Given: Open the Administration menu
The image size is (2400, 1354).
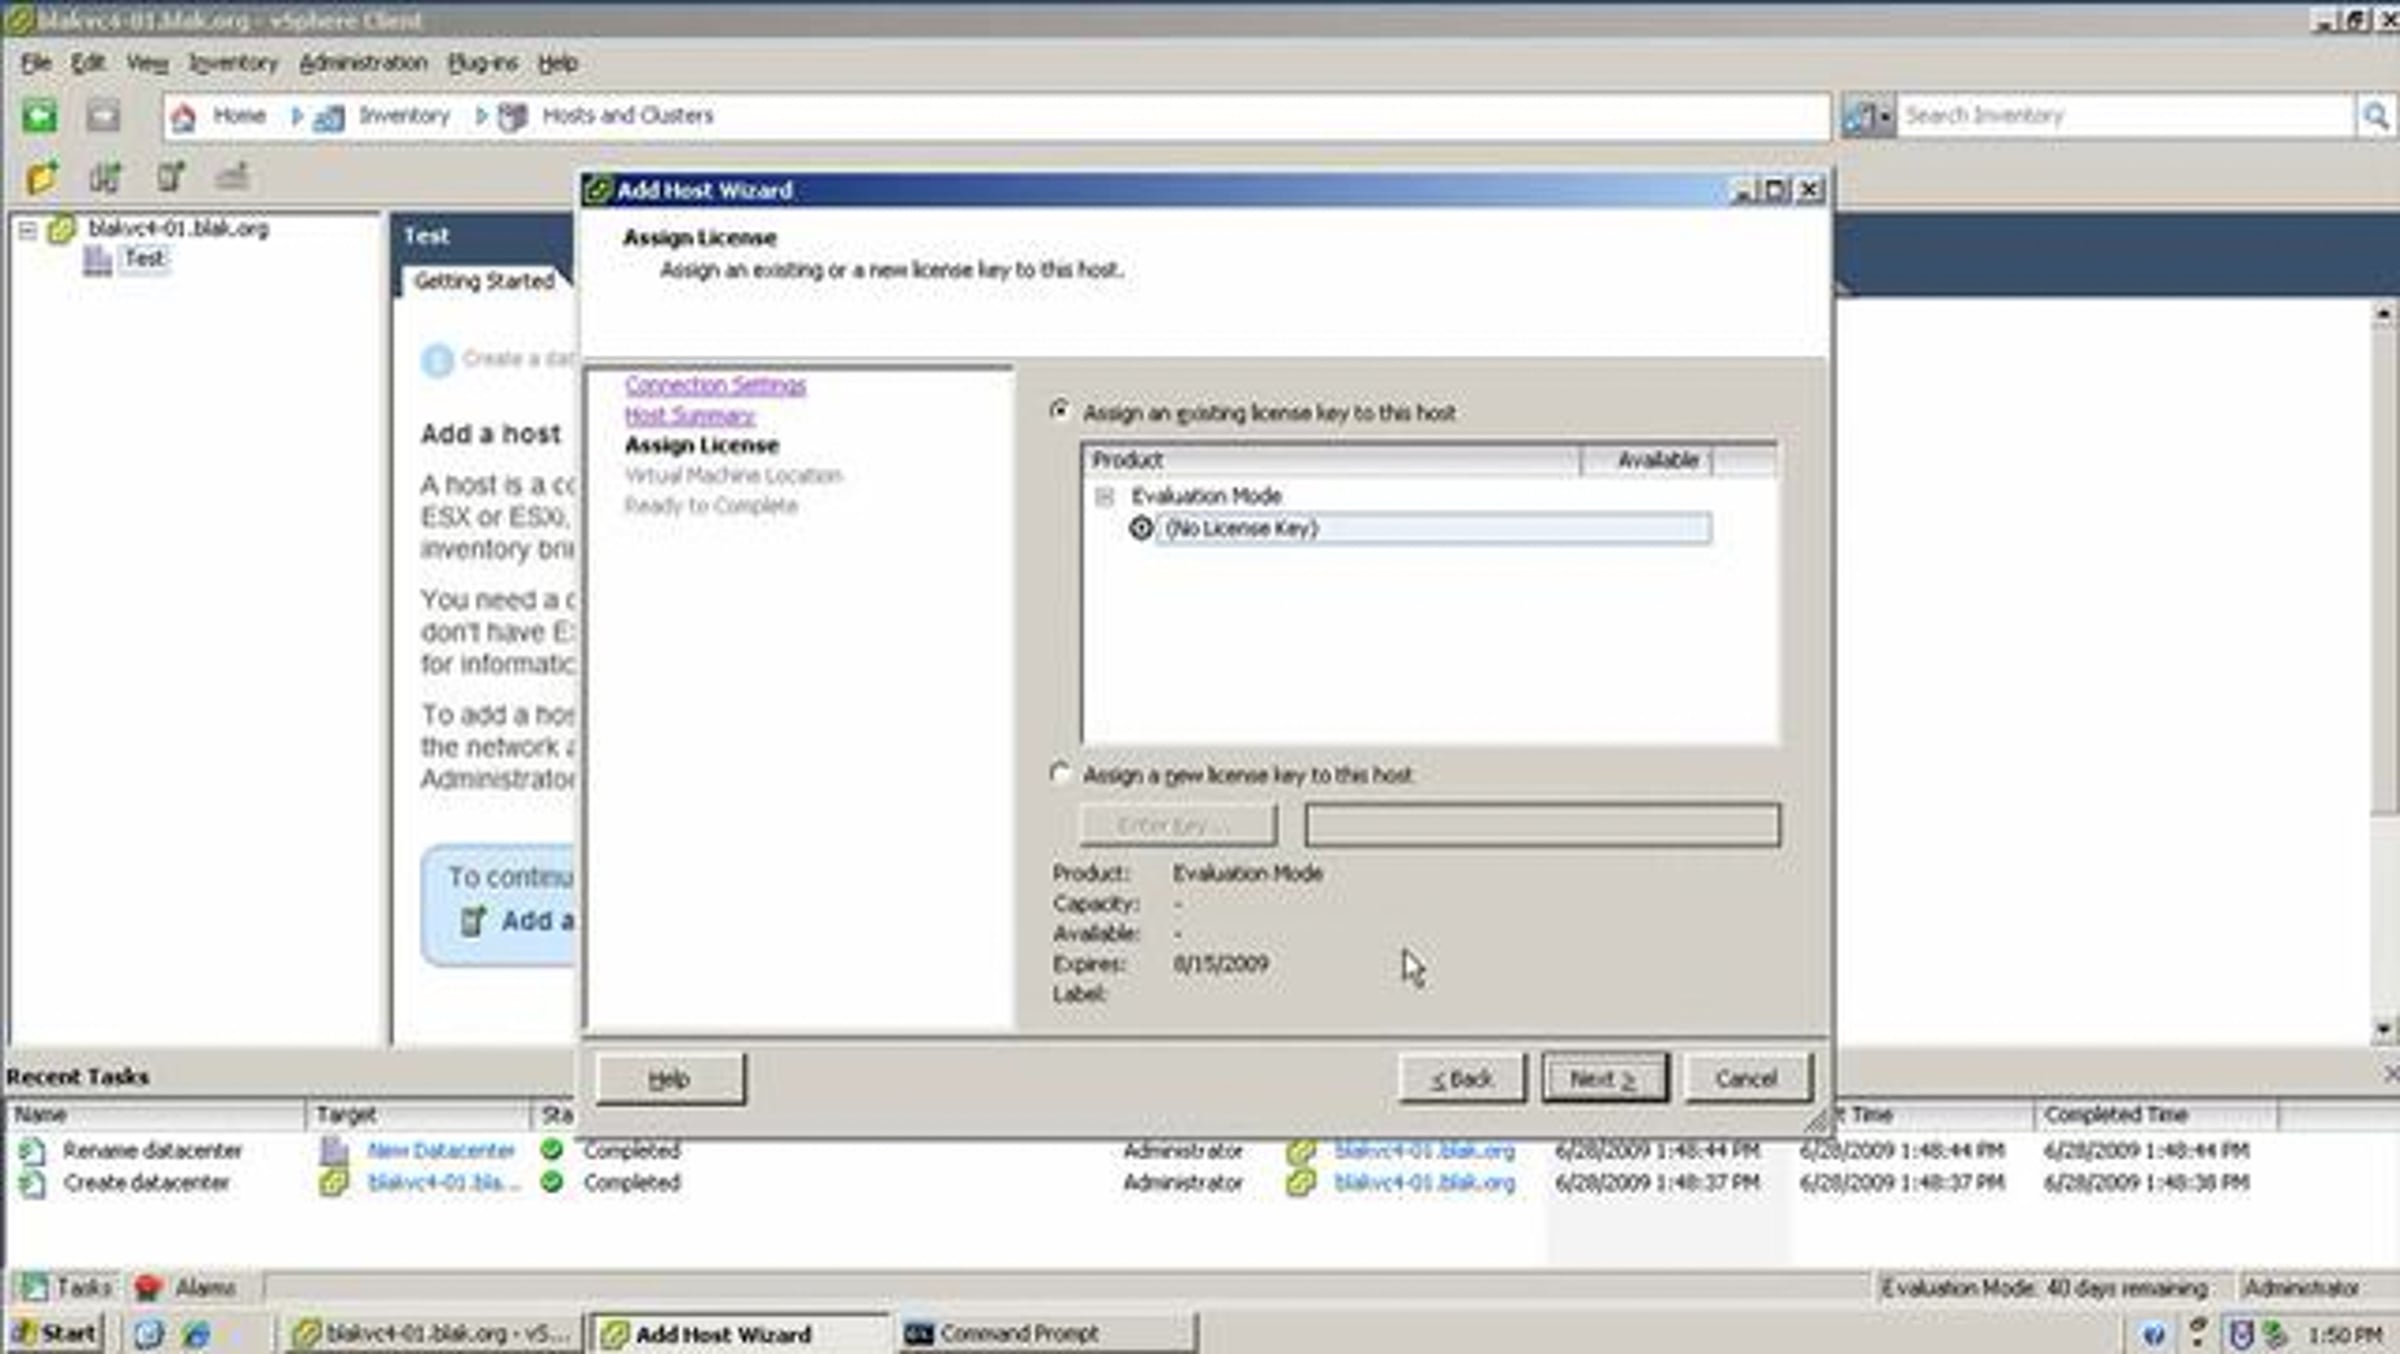Looking at the screenshot, I should tap(363, 63).
